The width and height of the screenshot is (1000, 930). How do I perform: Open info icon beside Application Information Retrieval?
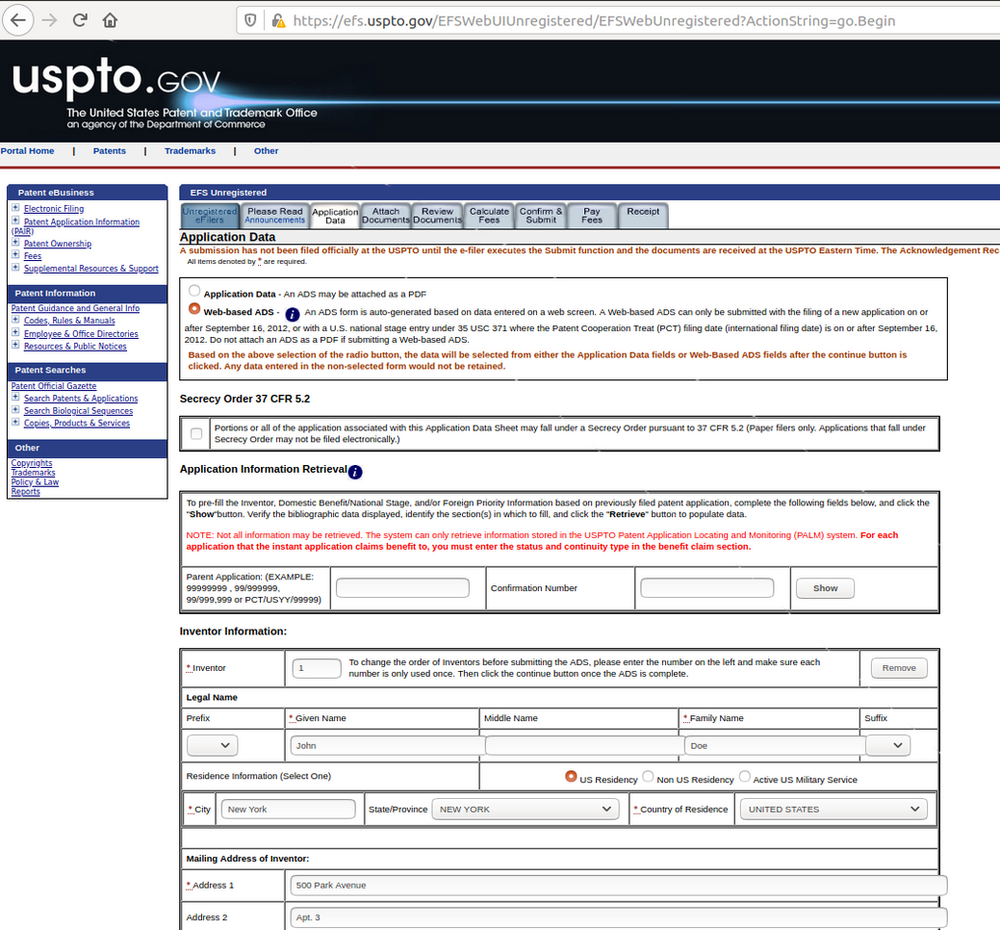(x=355, y=472)
